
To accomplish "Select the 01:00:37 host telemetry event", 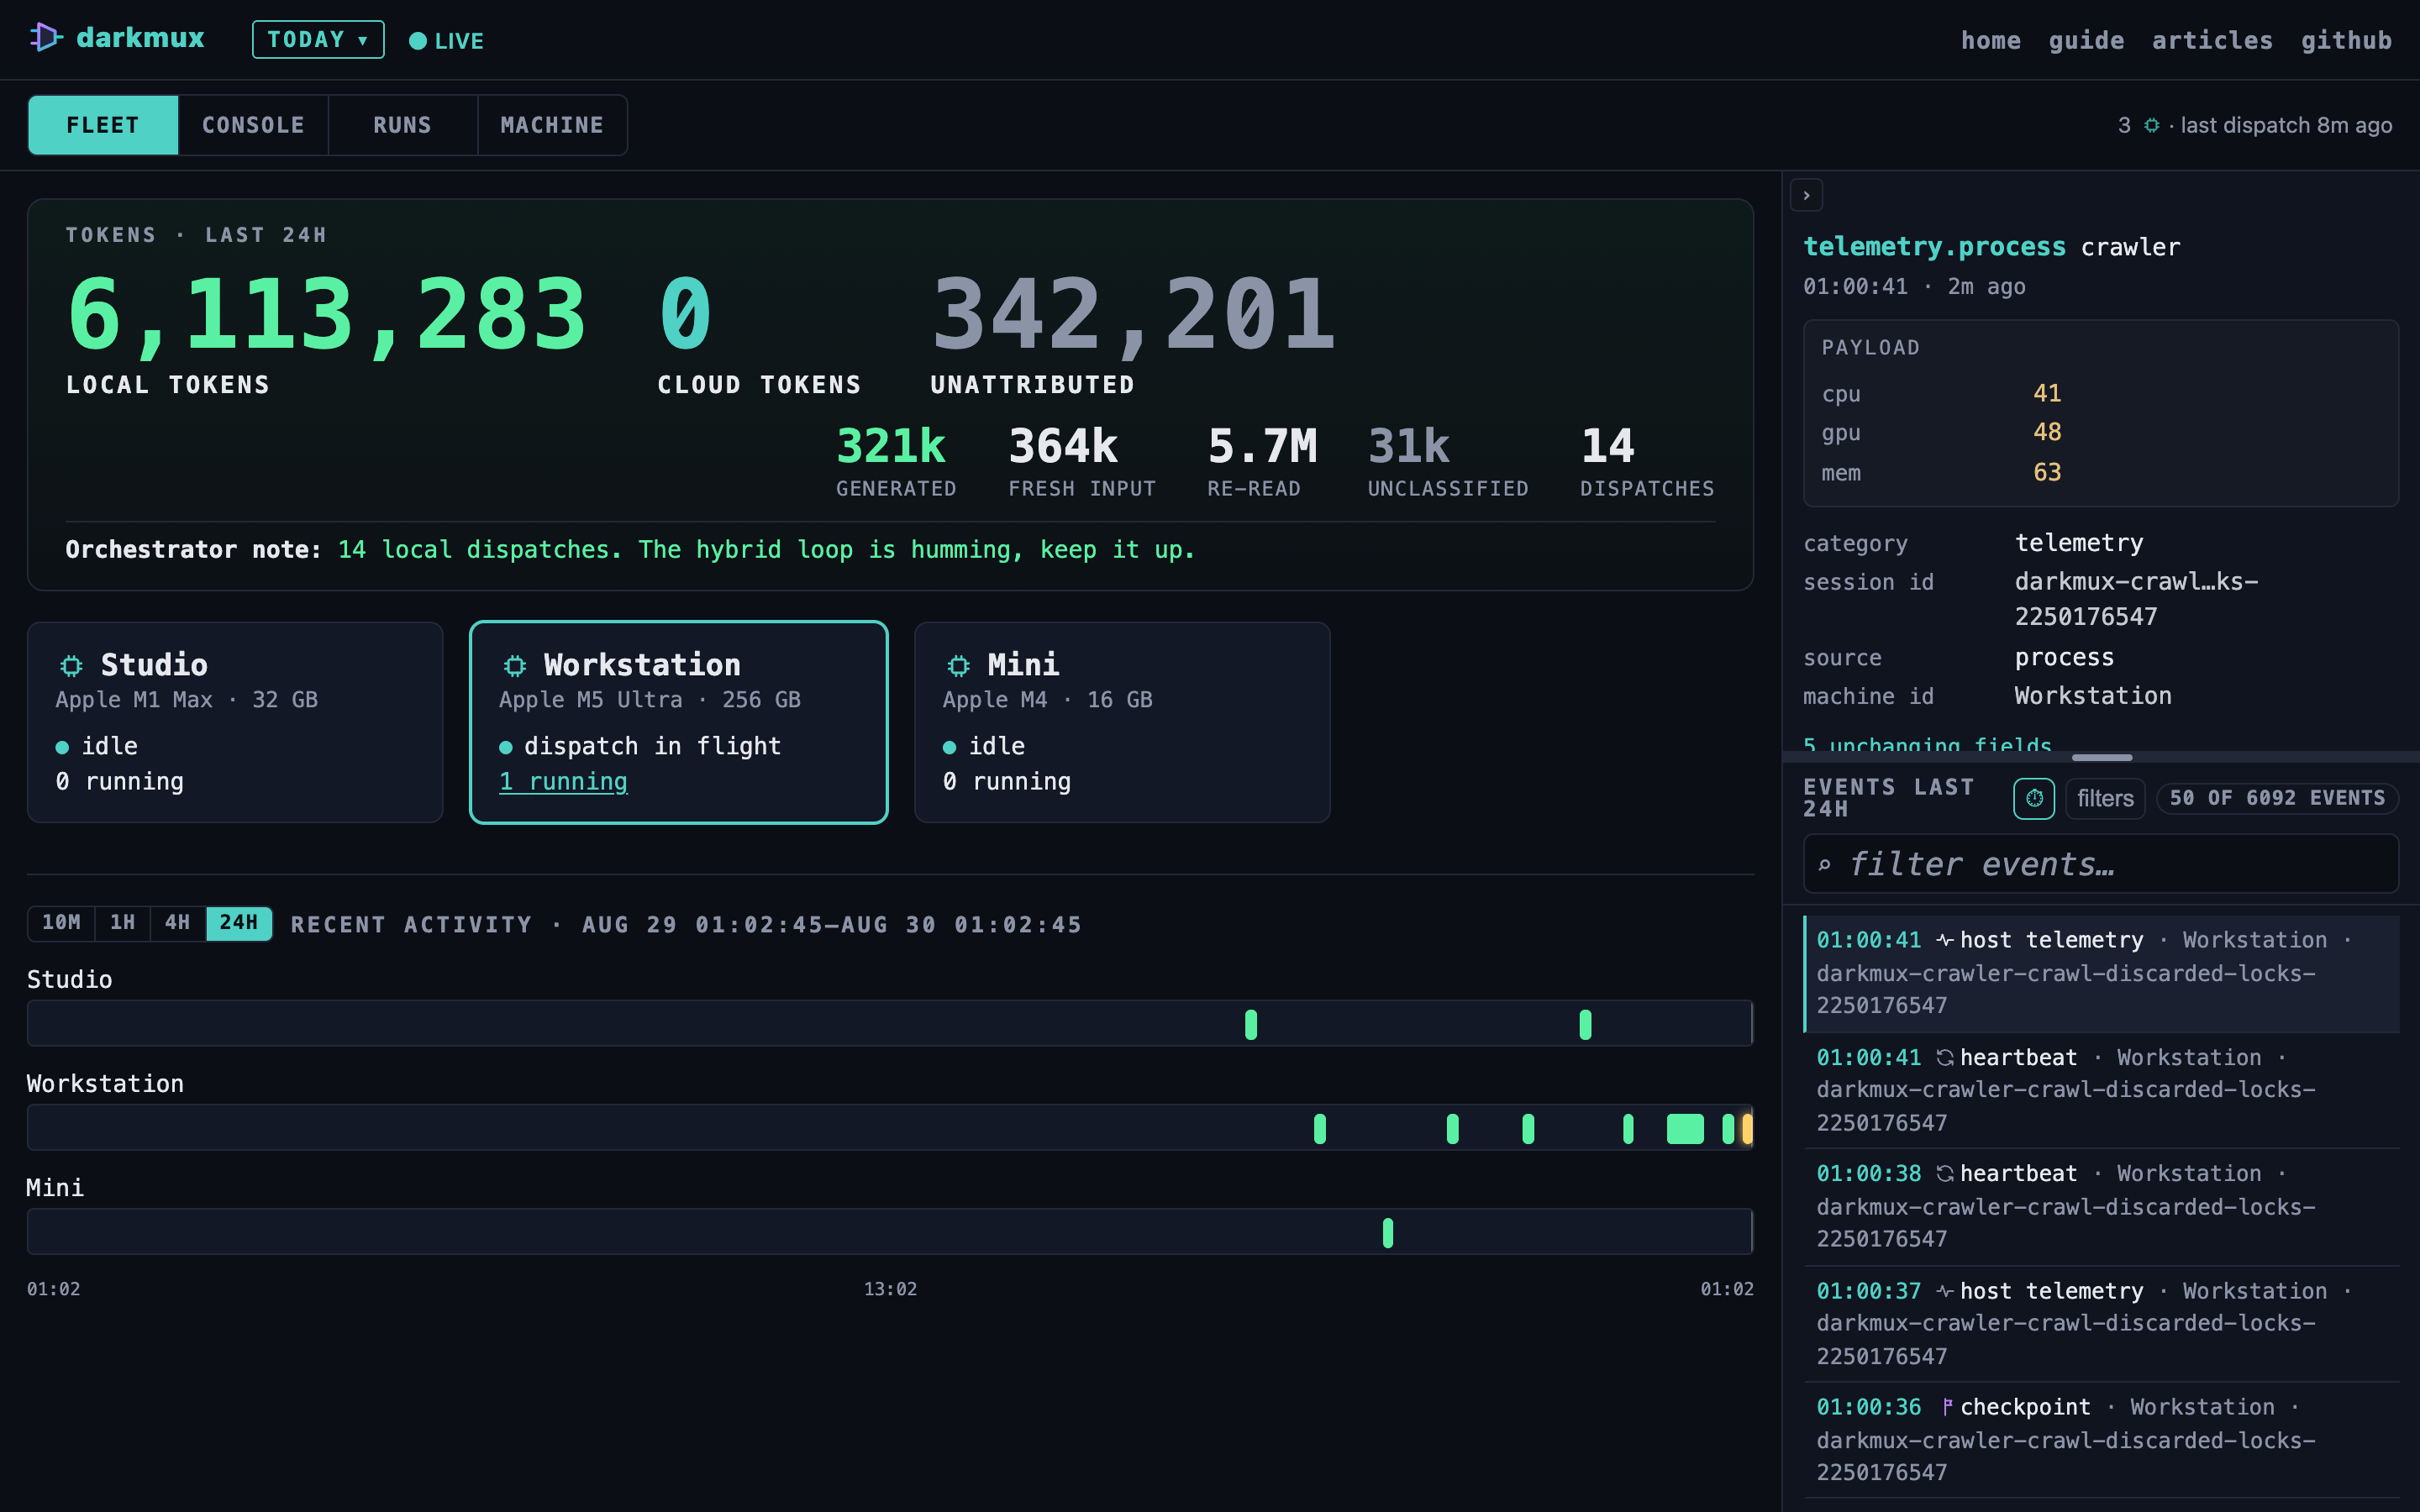I will [2100, 1323].
